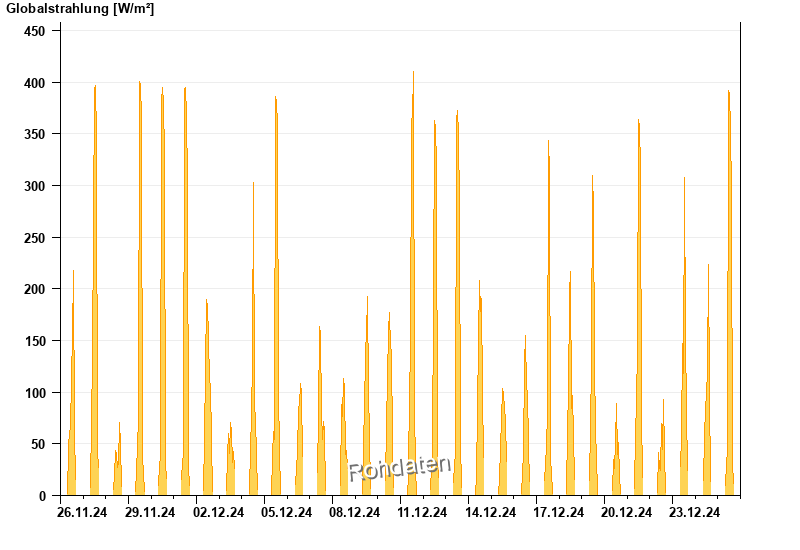Click the 11.12.24 date label
Screen dimensions: 800x550
tap(422, 512)
